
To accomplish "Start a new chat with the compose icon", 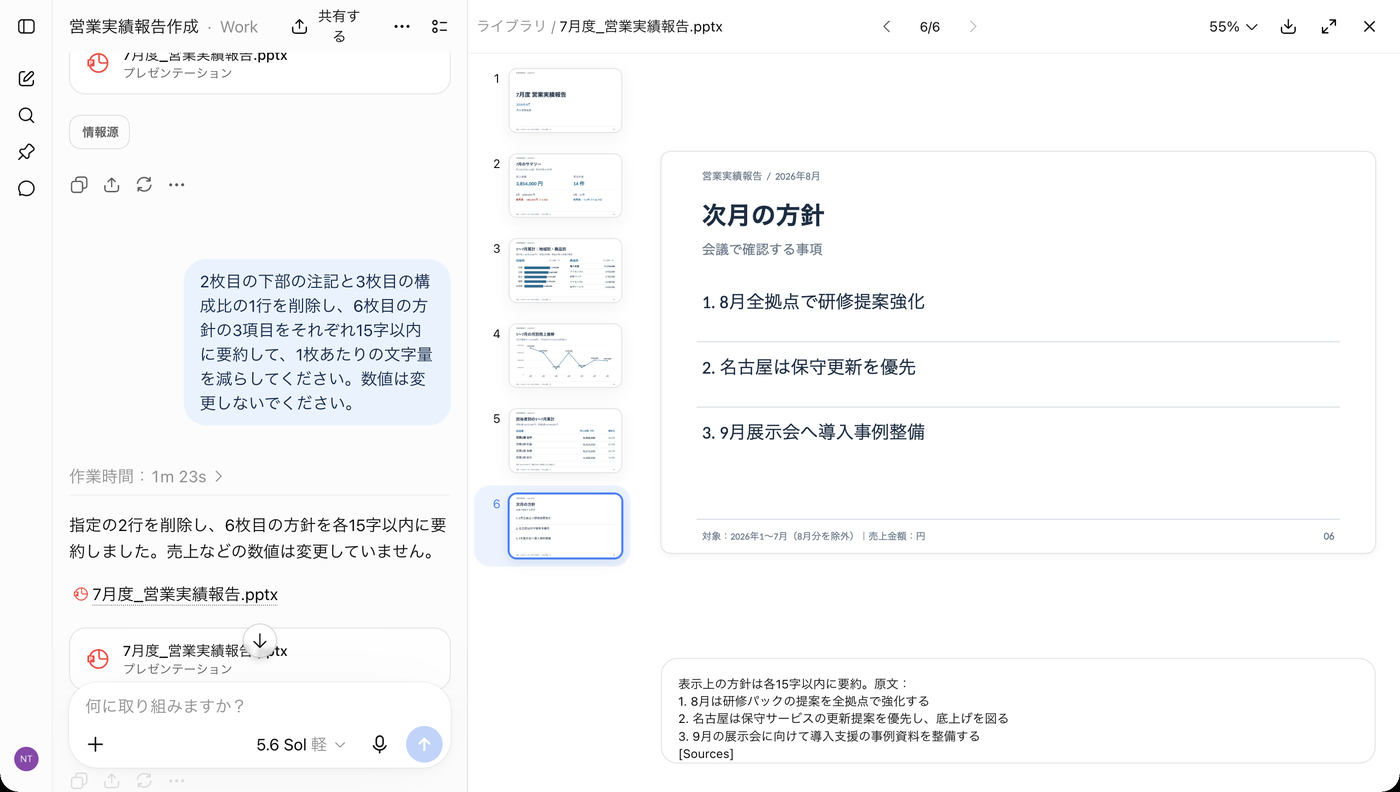I will (27, 79).
